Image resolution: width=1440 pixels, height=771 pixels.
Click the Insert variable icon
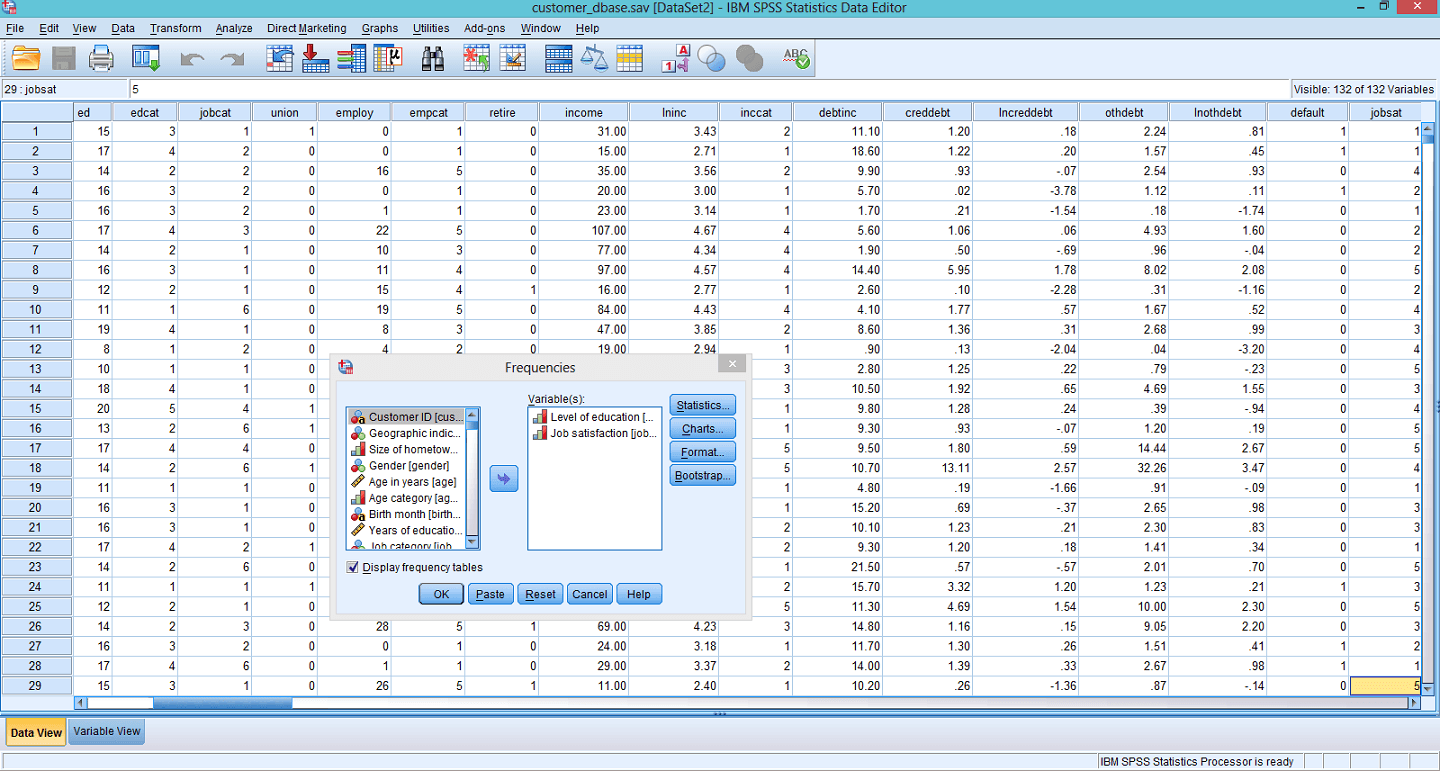(512, 59)
